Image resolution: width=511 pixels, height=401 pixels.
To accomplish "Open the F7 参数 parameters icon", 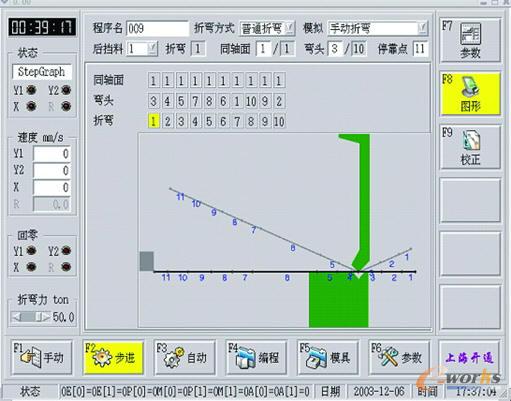I will tap(470, 40).
